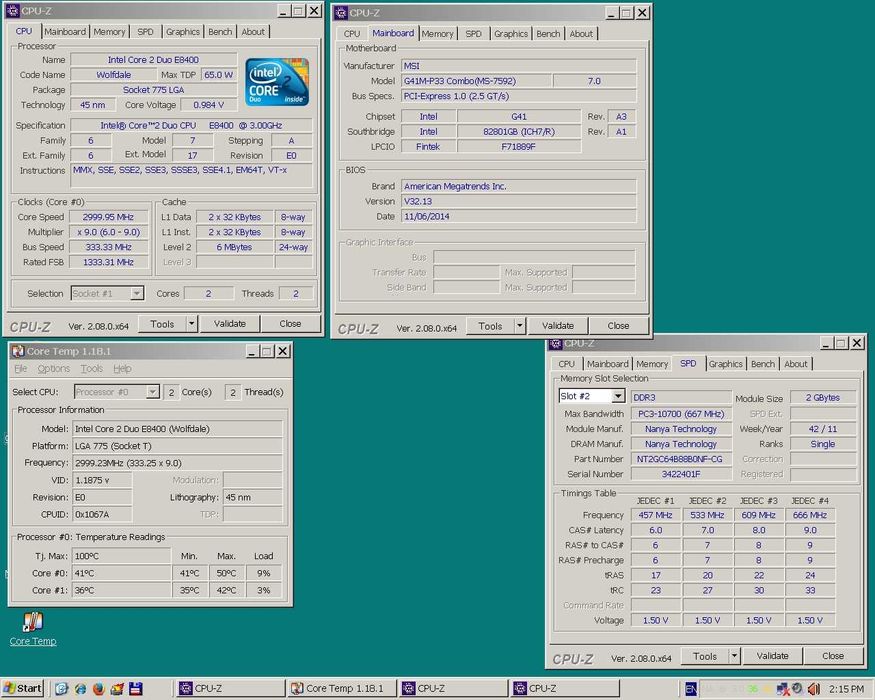Click the Intel Core 2 Duo logo
The height and width of the screenshot is (700, 875).
pos(277,82)
